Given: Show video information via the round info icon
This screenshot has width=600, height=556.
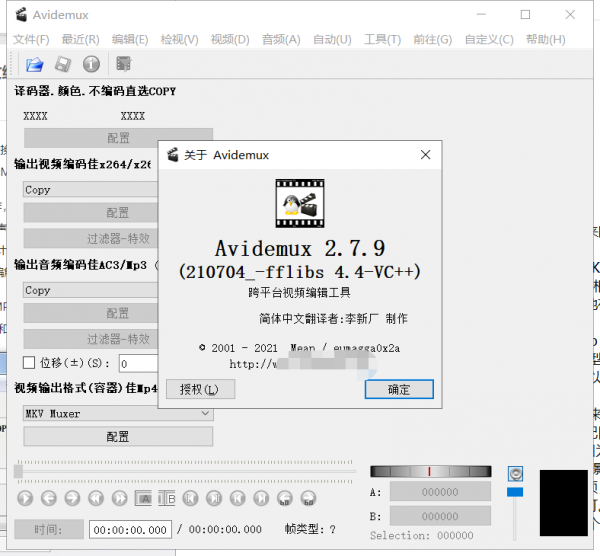Looking at the screenshot, I should coord(91,64).
